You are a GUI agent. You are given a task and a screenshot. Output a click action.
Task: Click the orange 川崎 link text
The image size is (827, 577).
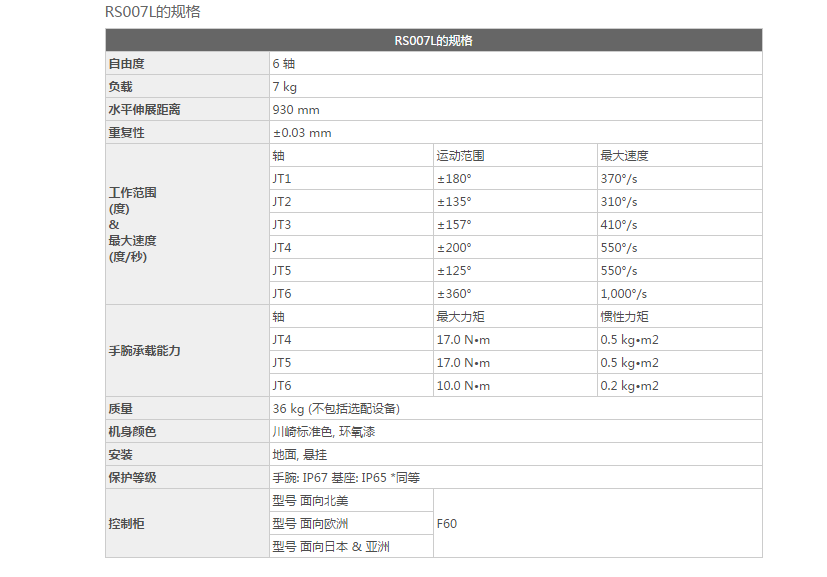pos(284,432)
